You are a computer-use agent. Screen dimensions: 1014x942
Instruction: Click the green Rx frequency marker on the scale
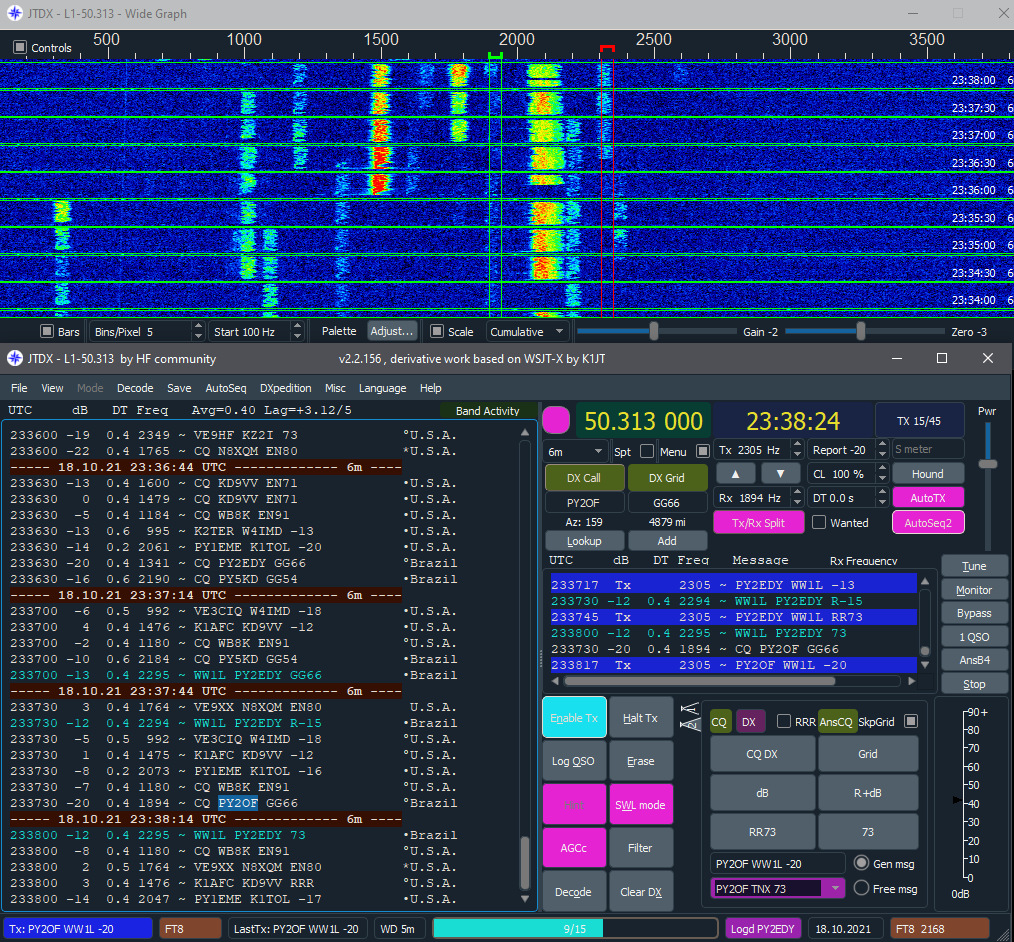[495, 56]
